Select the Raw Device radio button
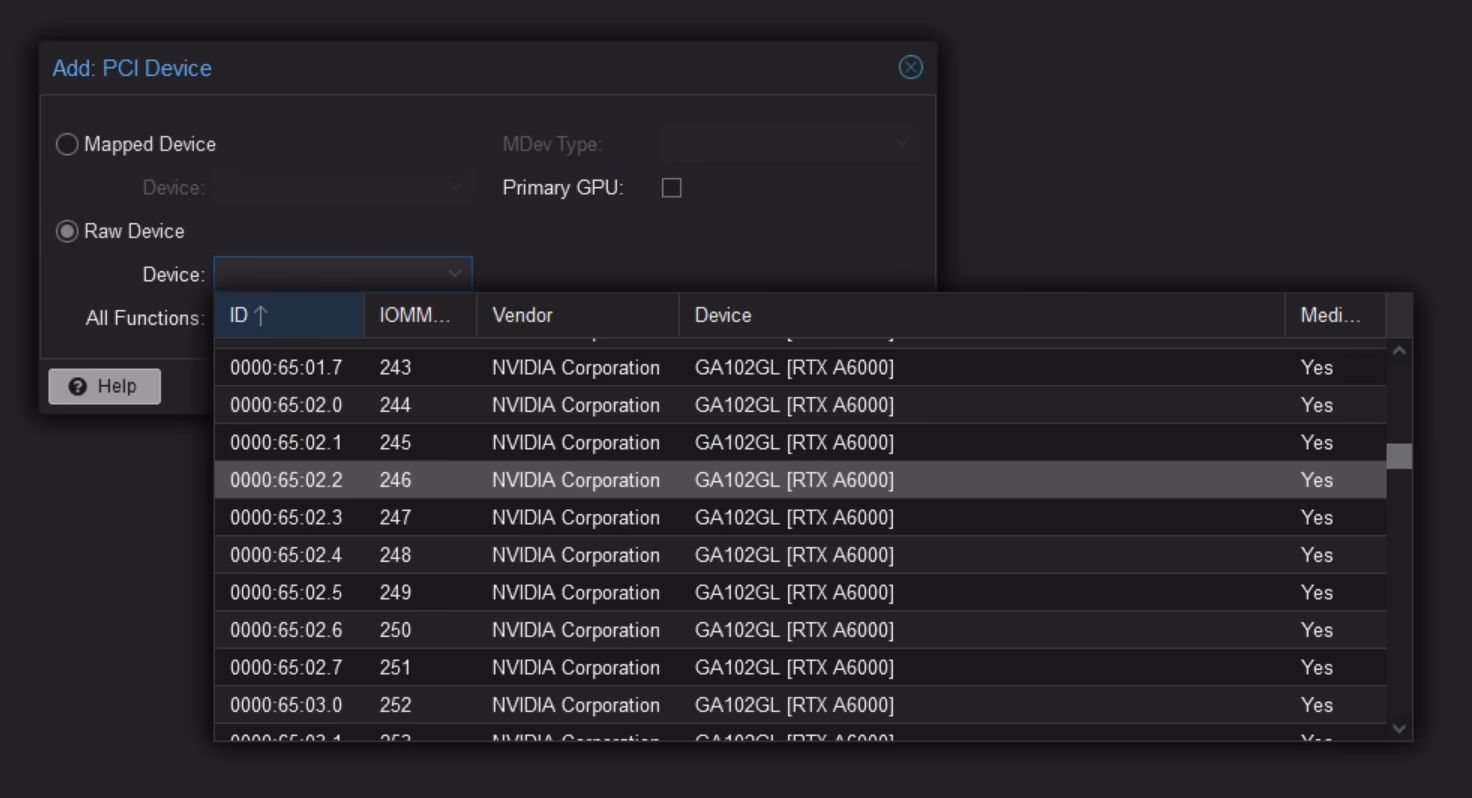This screenshot has width=1472, height=798. point(67,232)
